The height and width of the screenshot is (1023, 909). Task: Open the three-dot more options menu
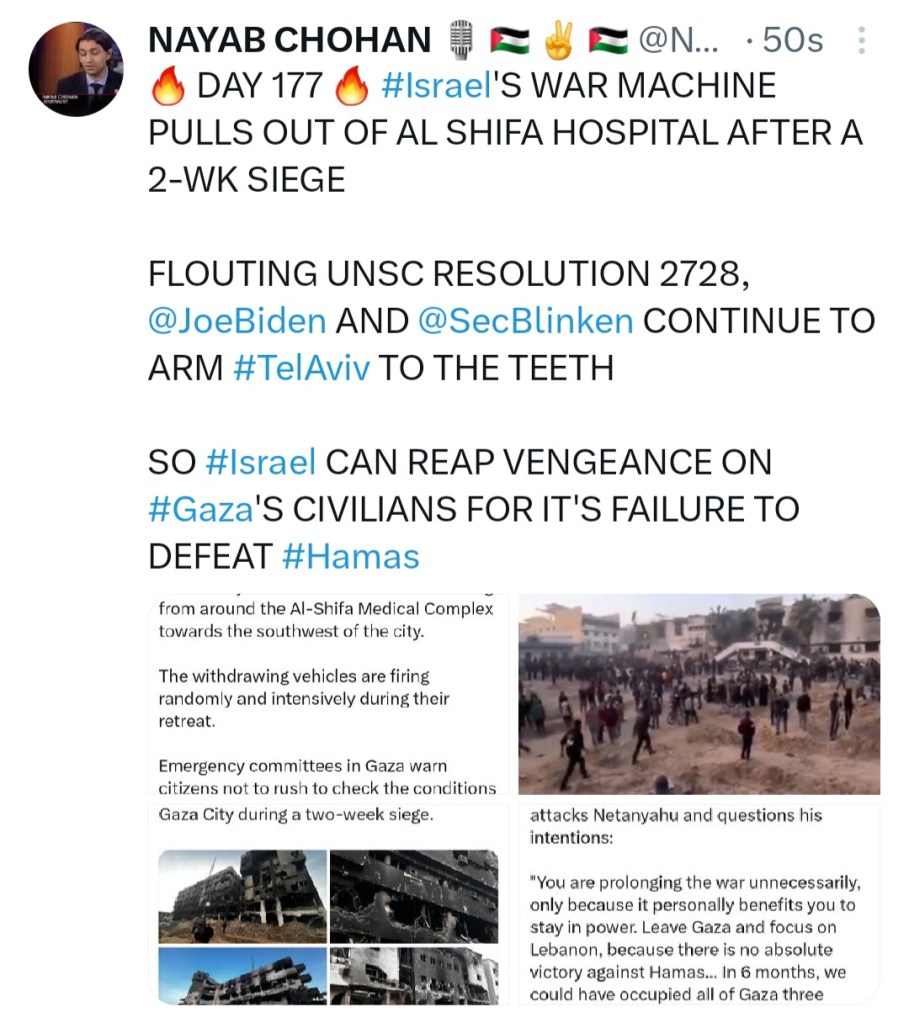pos(862,42)
